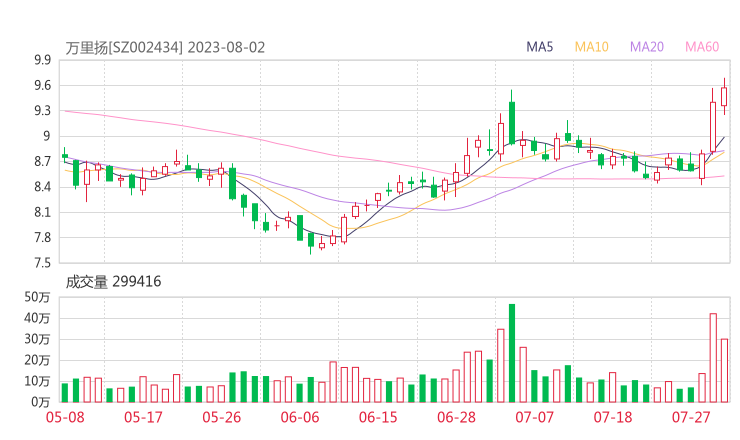The width and height of the screenshot is (740, 440).
Task: Click the 9.6 price axis label
Action: pyautogui.click(x=42, y=85)
